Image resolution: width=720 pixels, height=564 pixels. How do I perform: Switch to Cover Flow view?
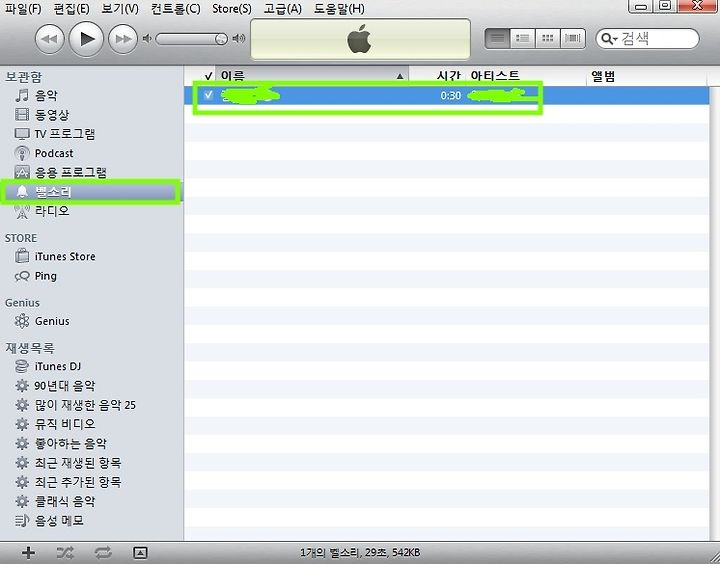(x=573, y=39)
